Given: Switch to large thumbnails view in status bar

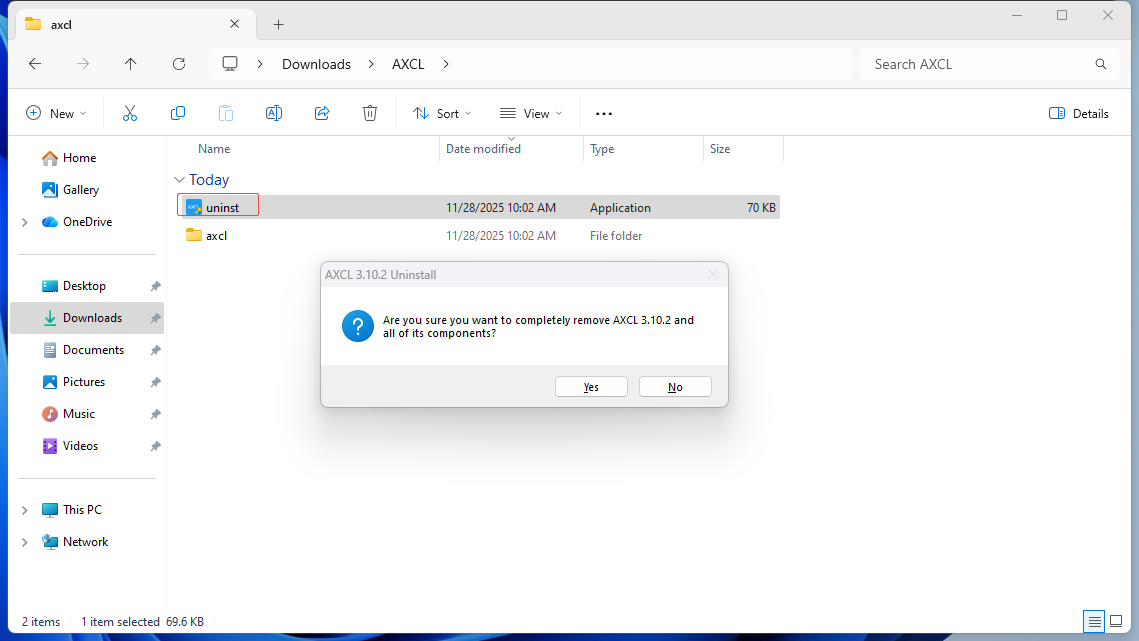Looking at the screenshot, I should click(x=1116, y=622).
